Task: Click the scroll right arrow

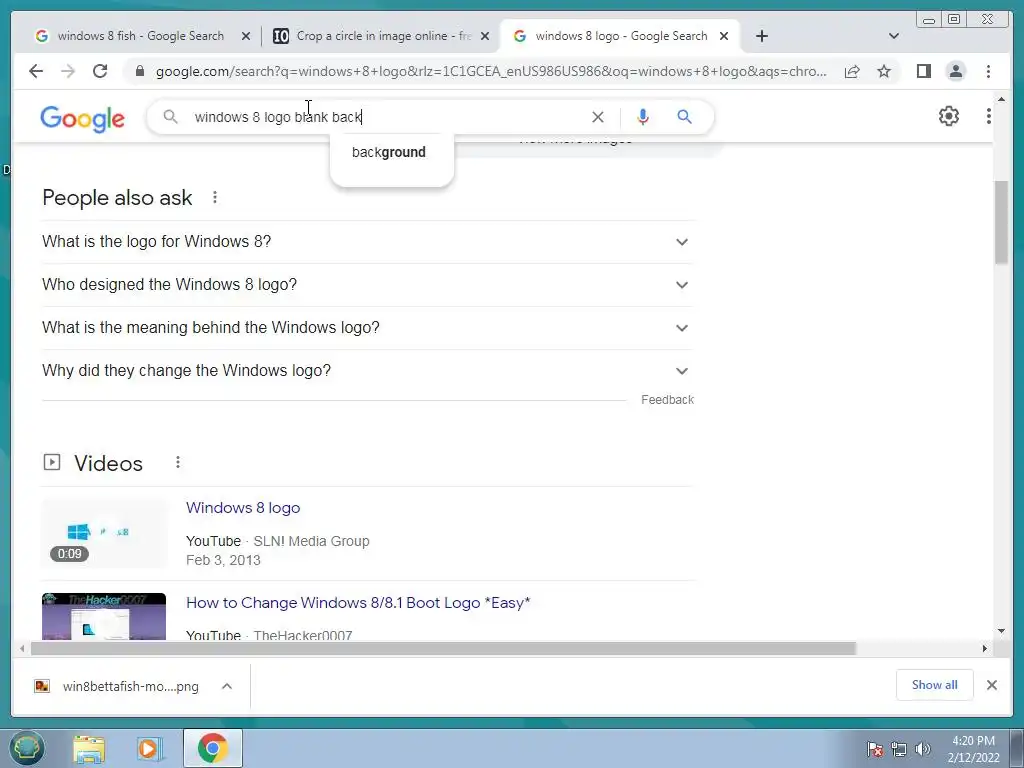Action: [985, 648]
